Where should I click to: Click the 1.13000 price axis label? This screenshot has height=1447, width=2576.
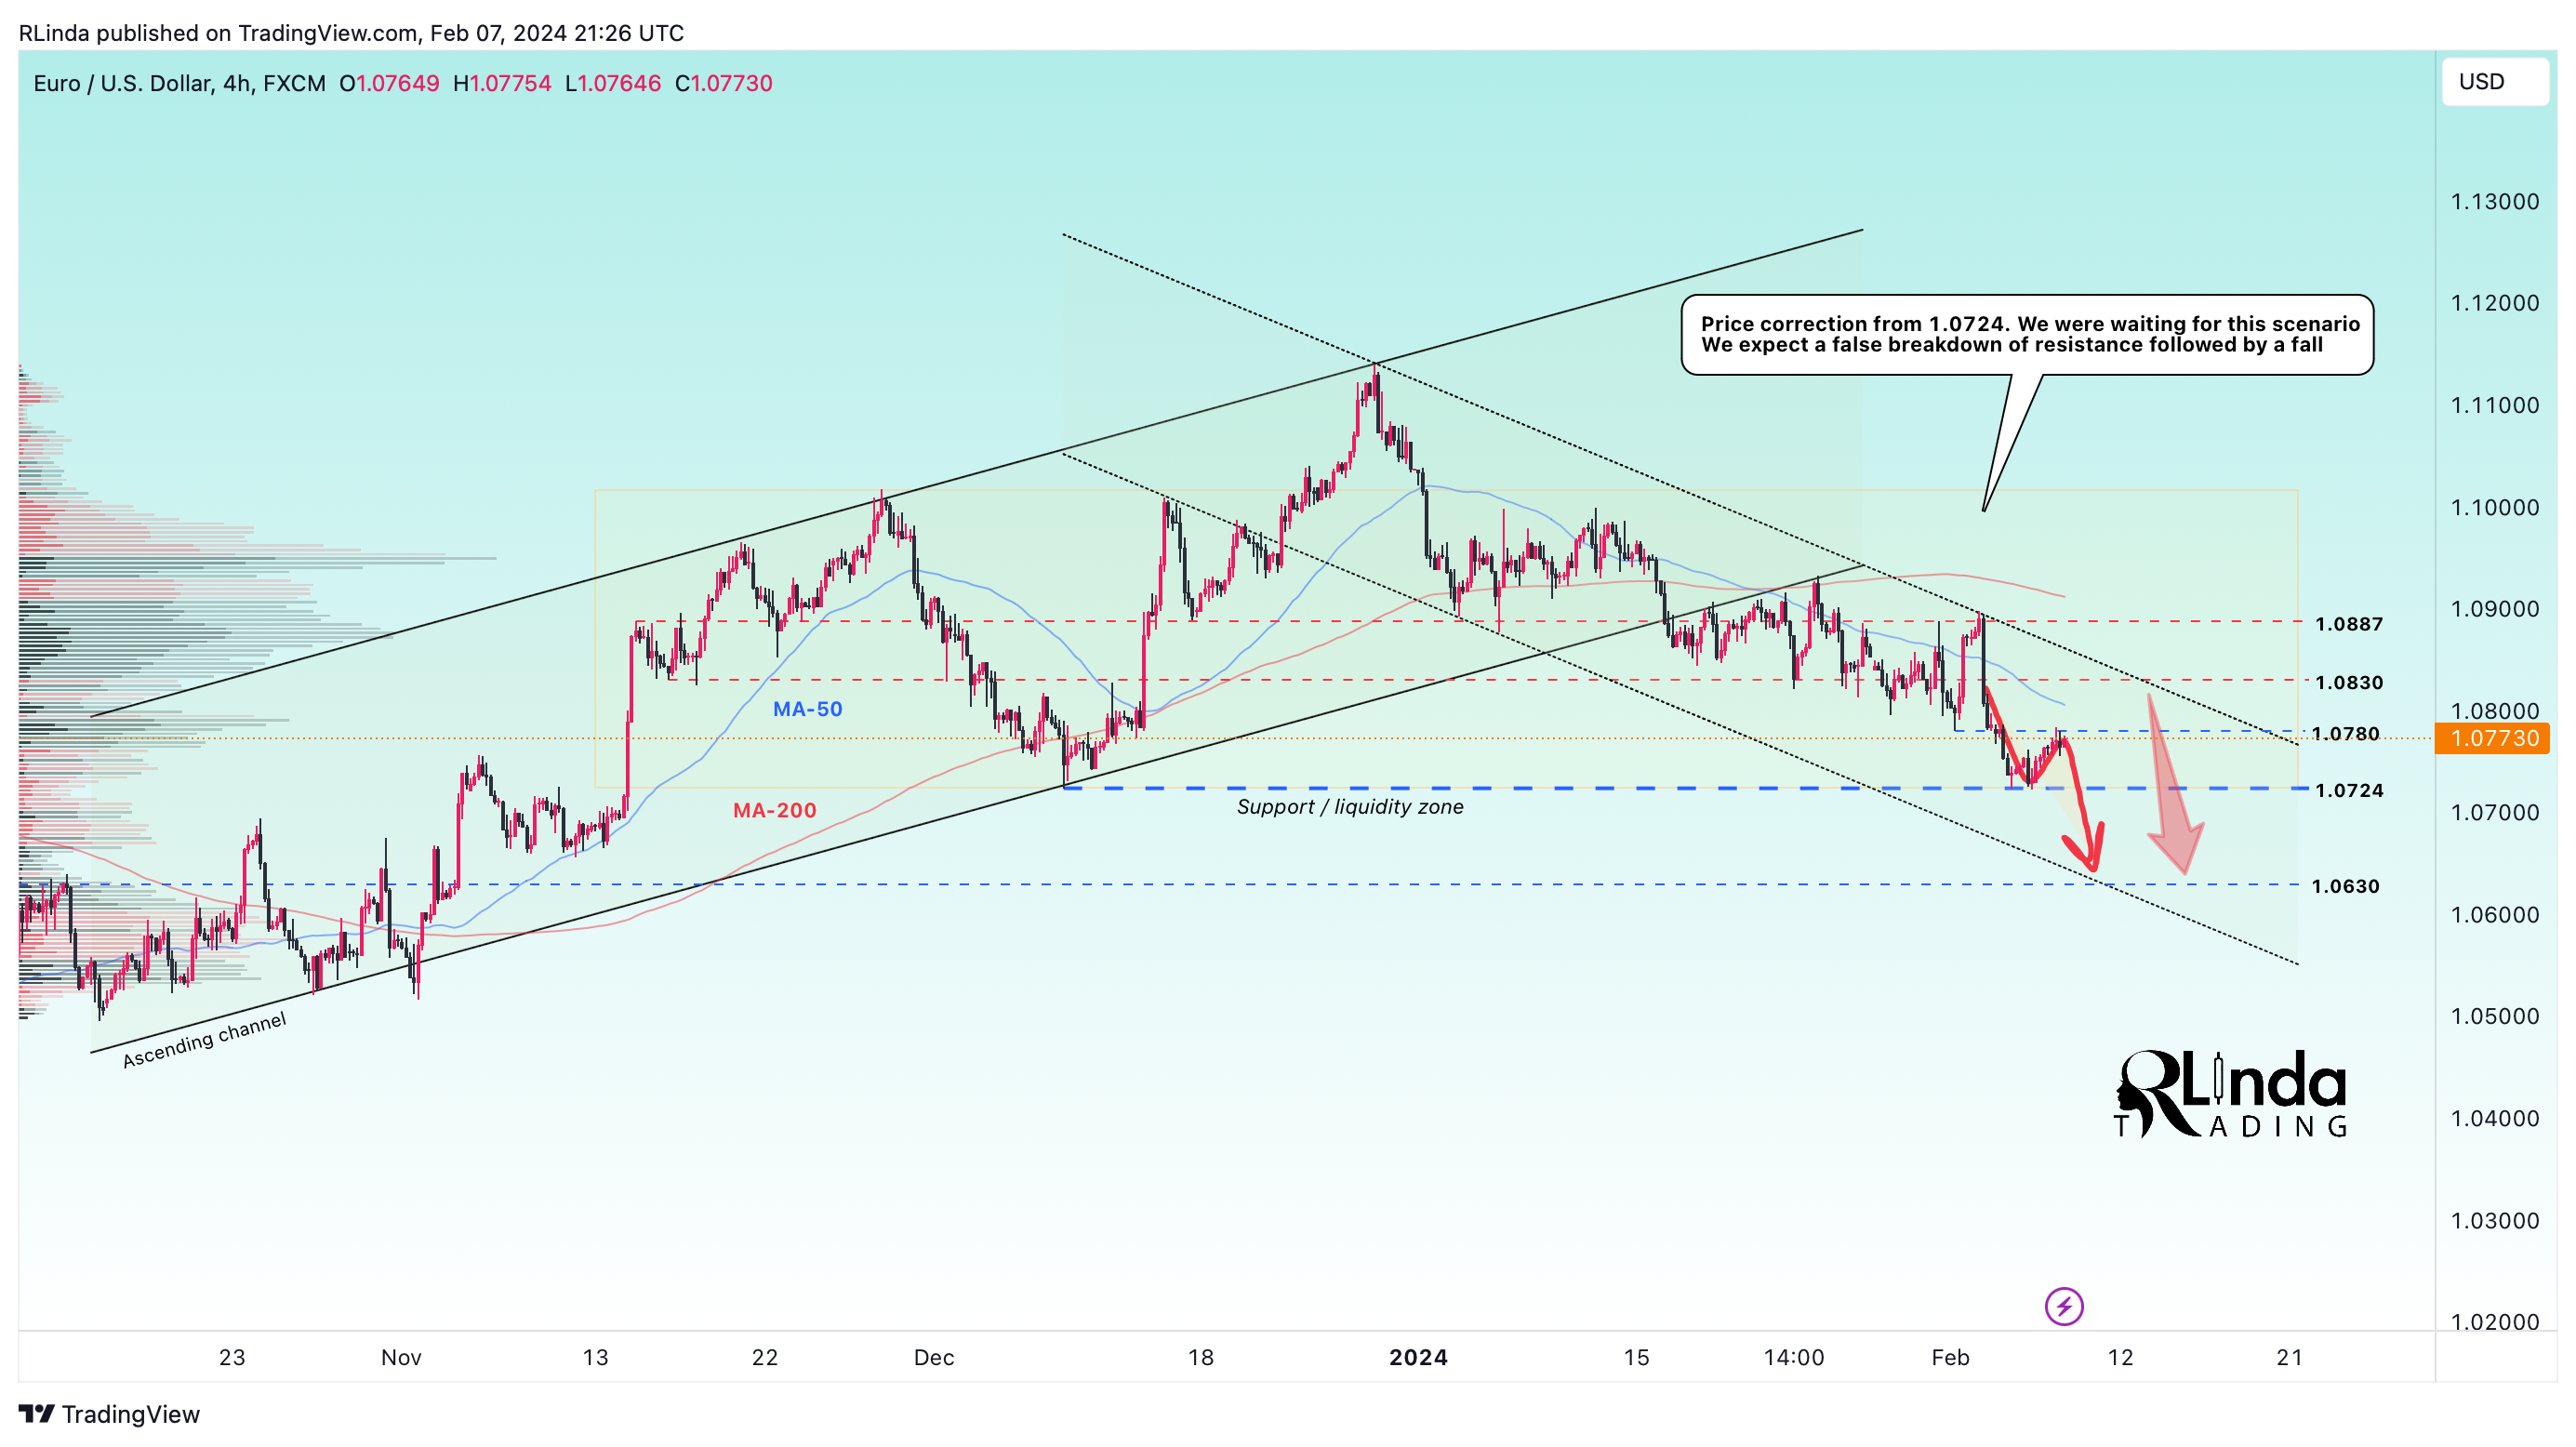pyautogui.click(x=2495, y=202)
